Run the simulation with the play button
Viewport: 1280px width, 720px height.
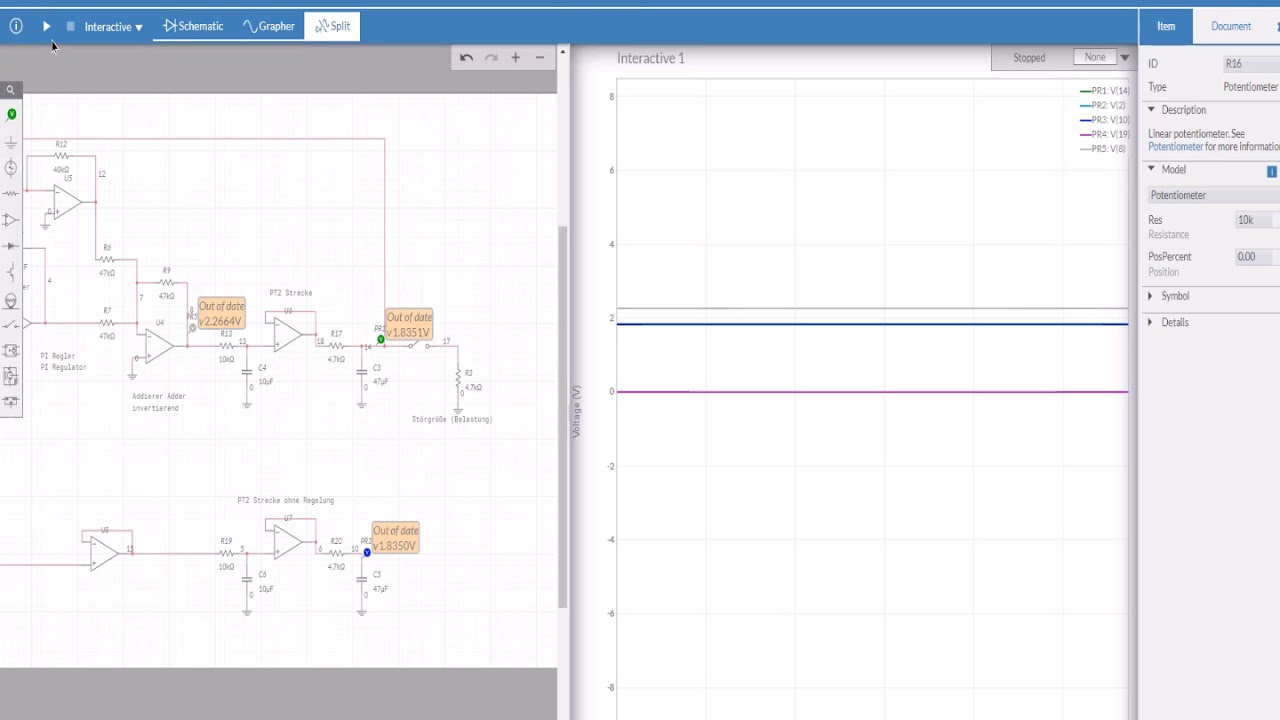click(x=46, y=26)
